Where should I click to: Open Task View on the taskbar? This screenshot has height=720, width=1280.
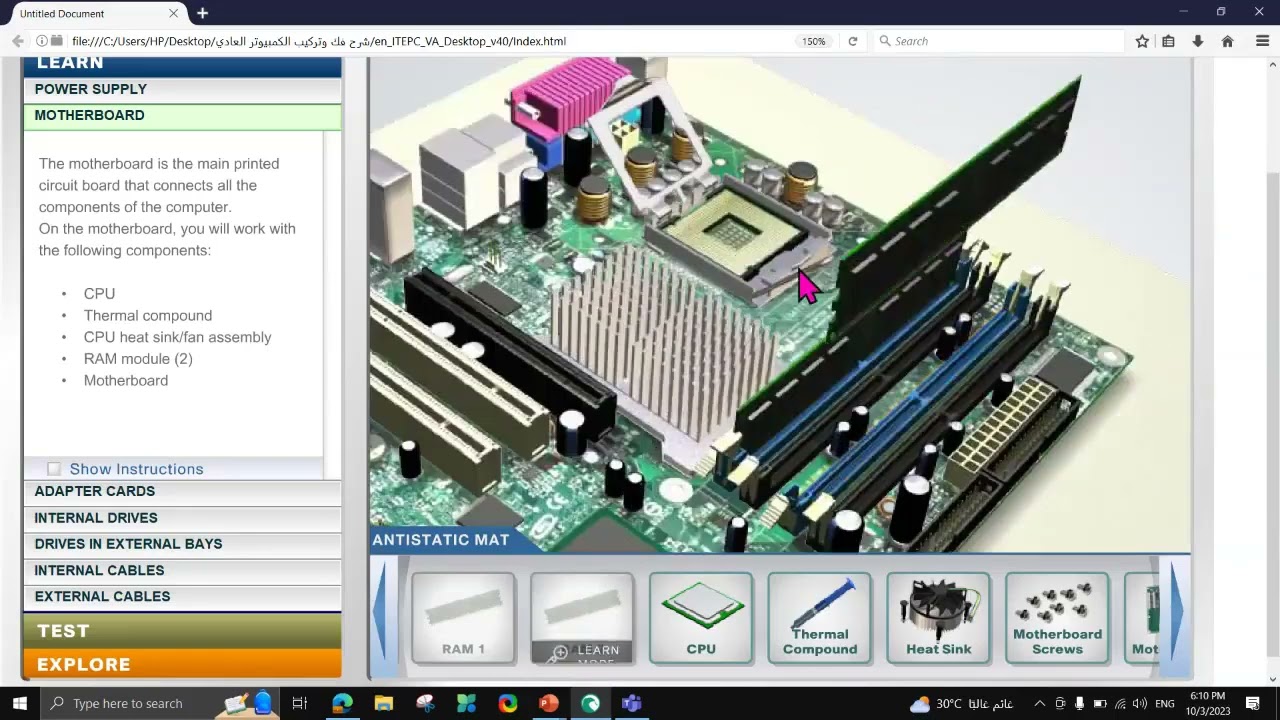coord(299,703)
